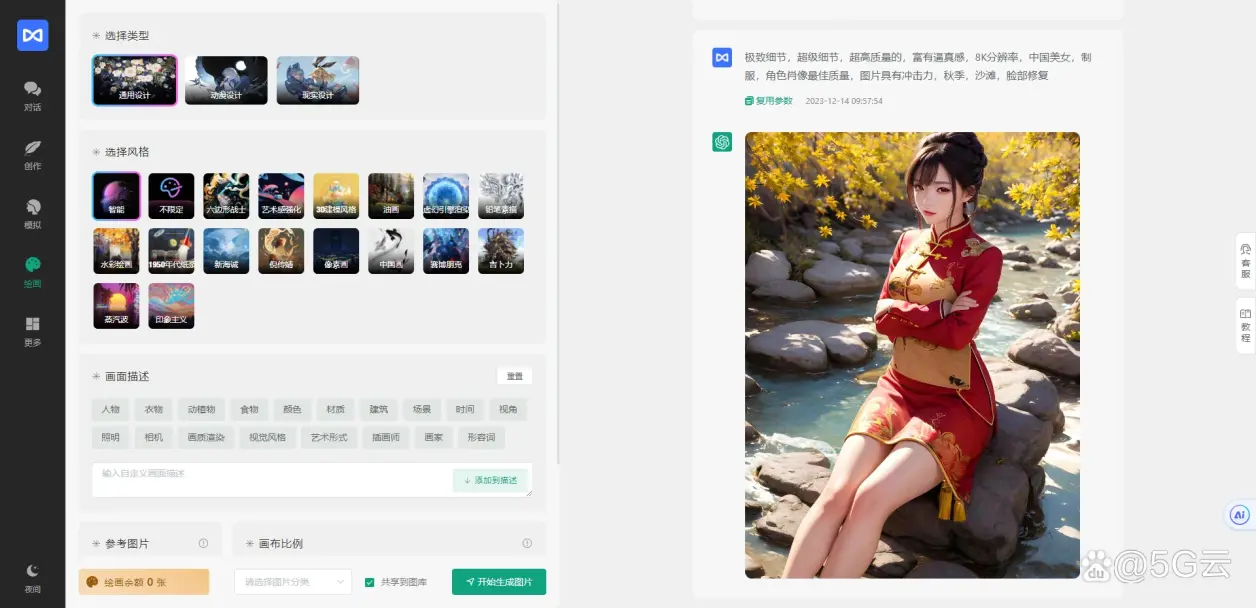Click the 重置 reset button
This screenshot has width=1256, height=608.
click(x=514, y=376)
